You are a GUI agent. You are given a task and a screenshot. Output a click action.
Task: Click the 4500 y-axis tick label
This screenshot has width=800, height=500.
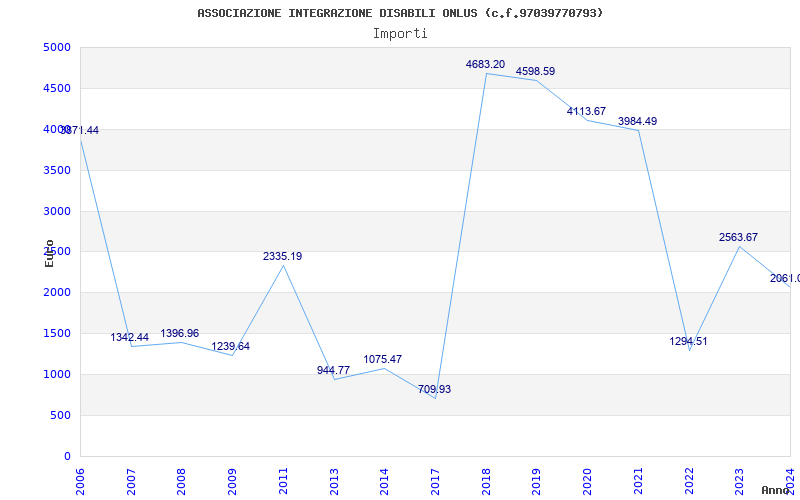(x=57, y=89)
